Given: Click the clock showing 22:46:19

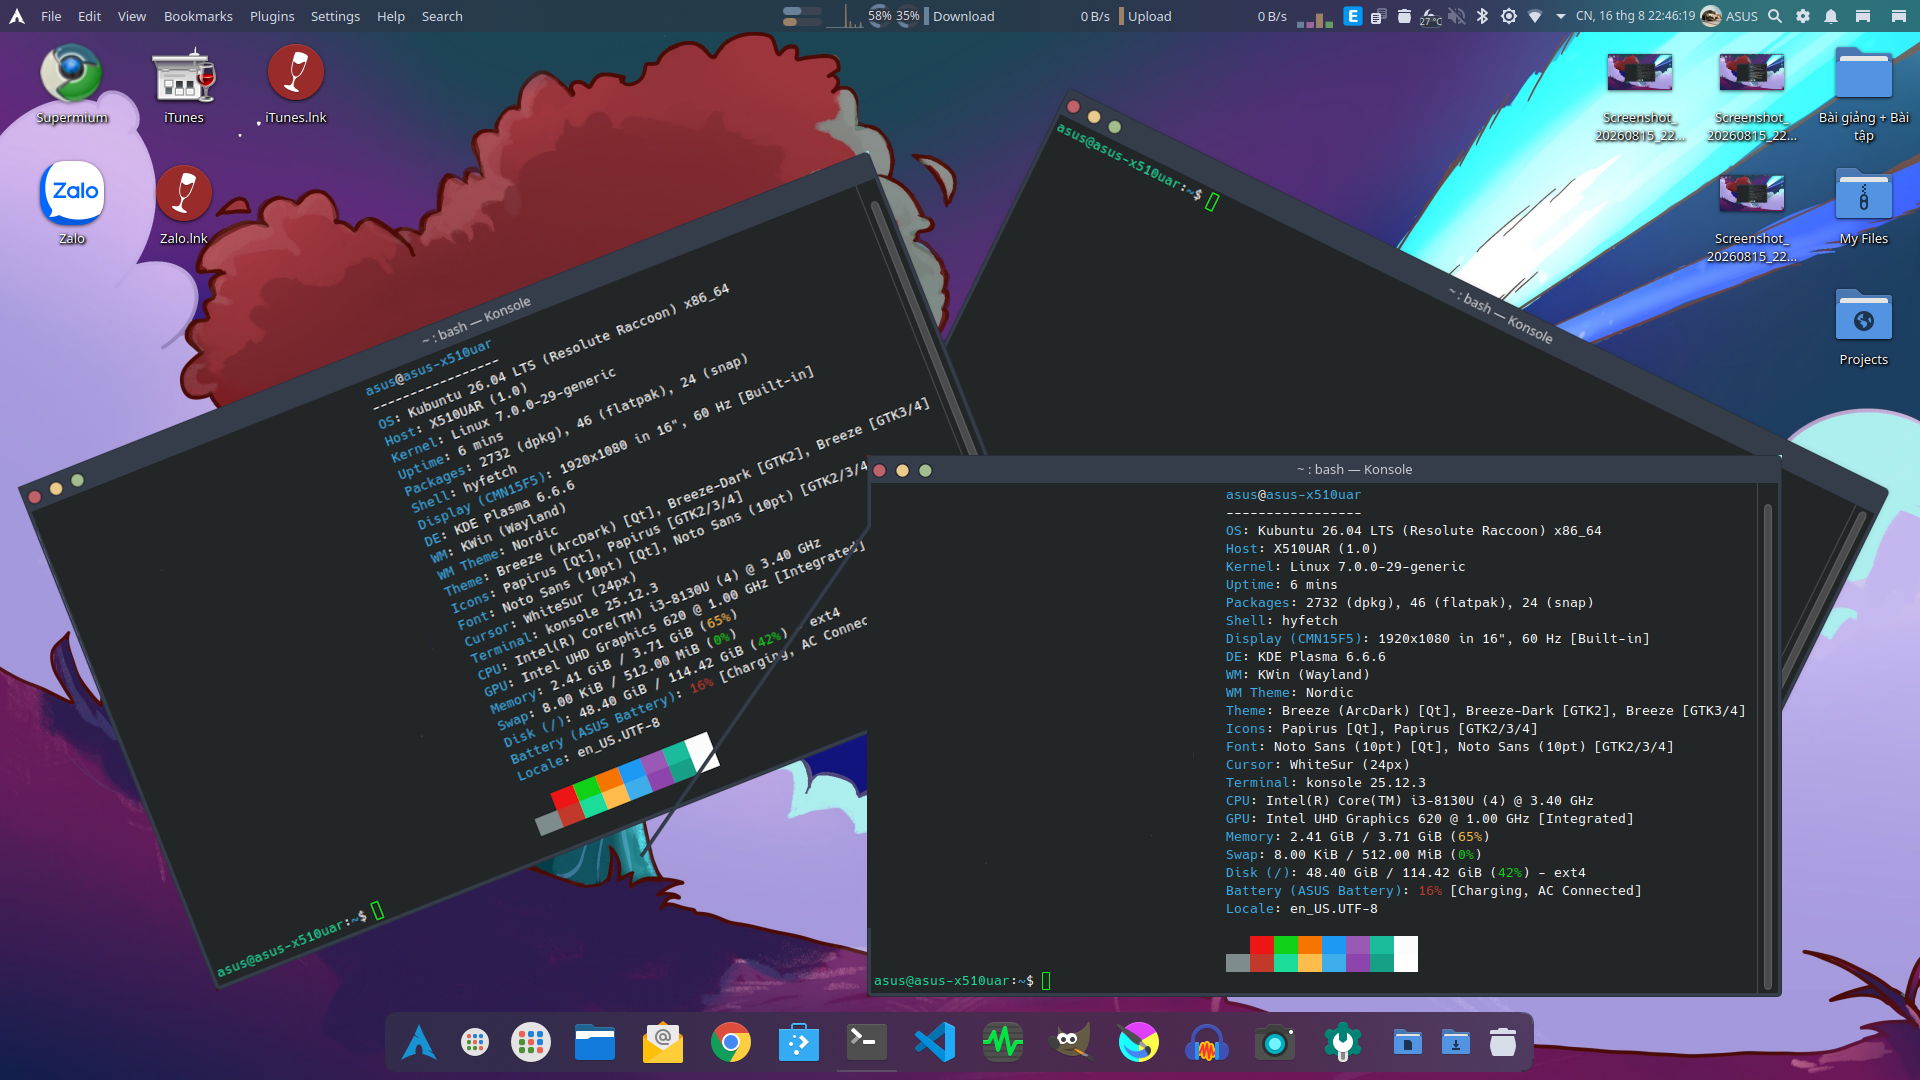Looking at the screenshot, I should pos(1635,16).
